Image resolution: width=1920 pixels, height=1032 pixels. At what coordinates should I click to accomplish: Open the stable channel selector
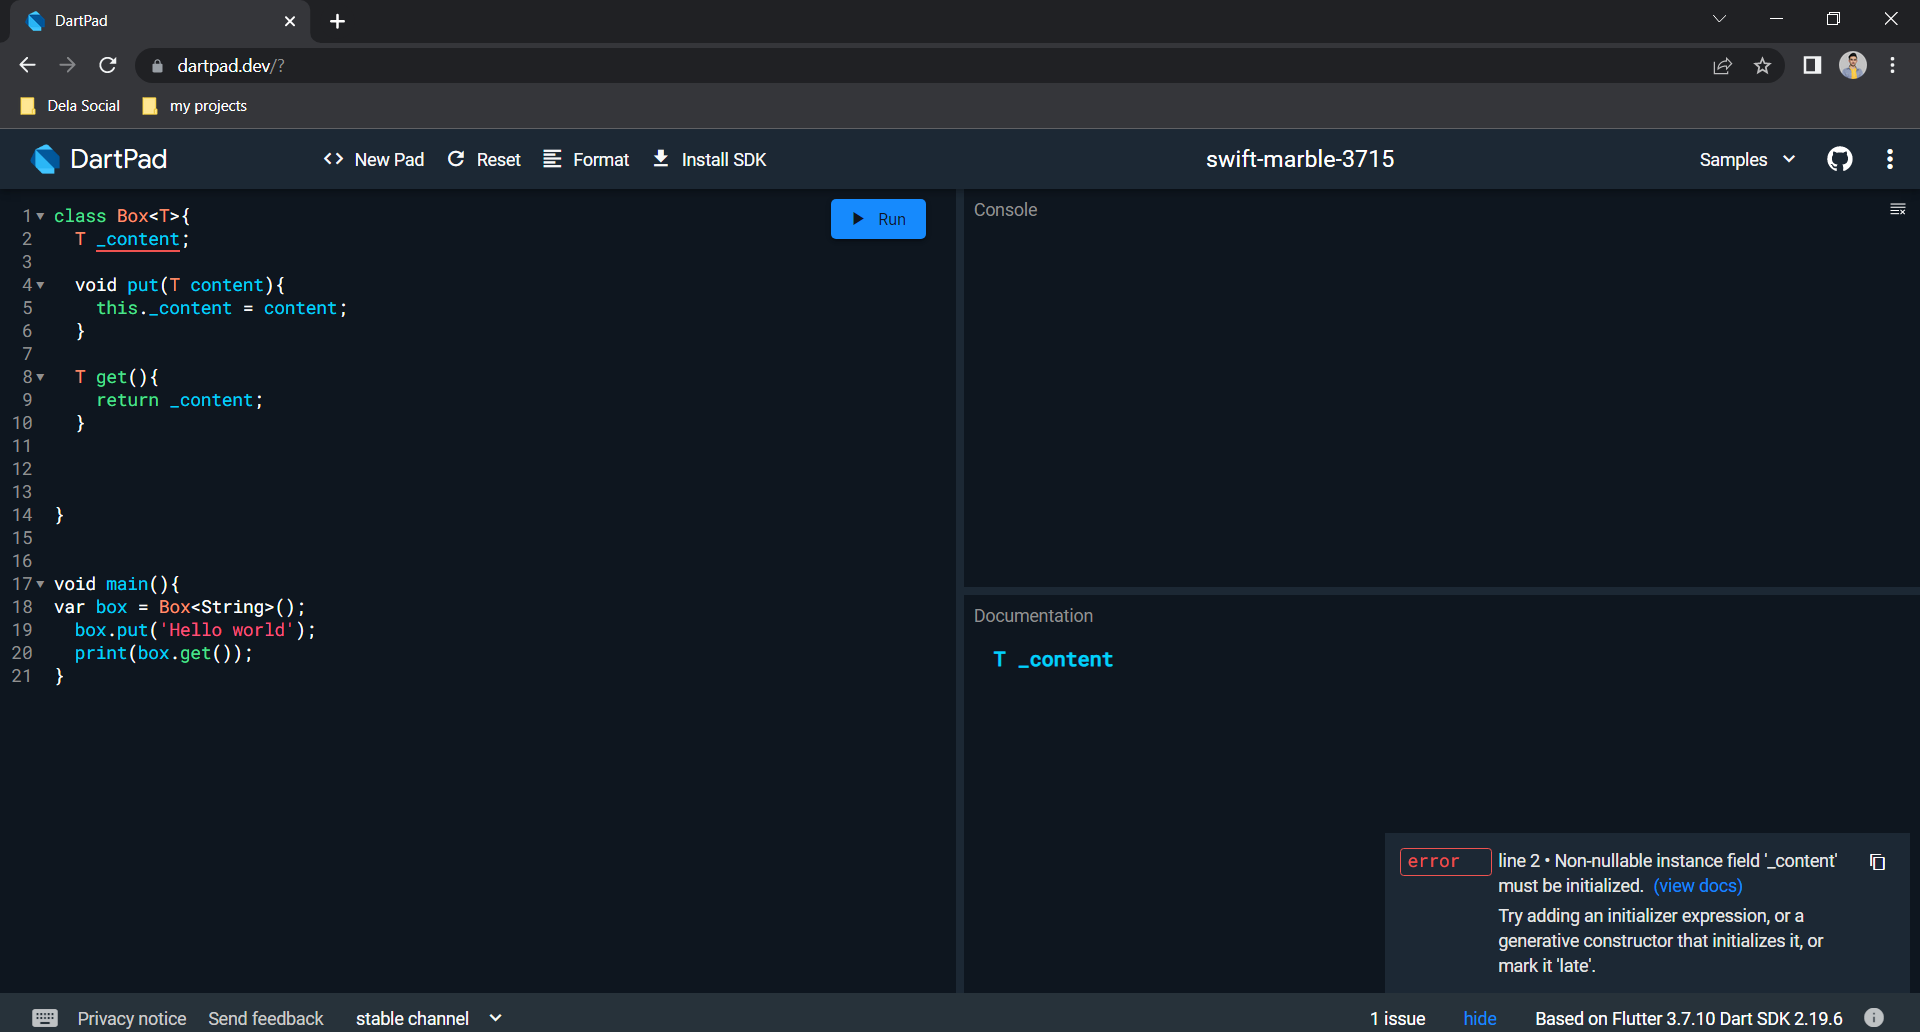coord(428,1018)
